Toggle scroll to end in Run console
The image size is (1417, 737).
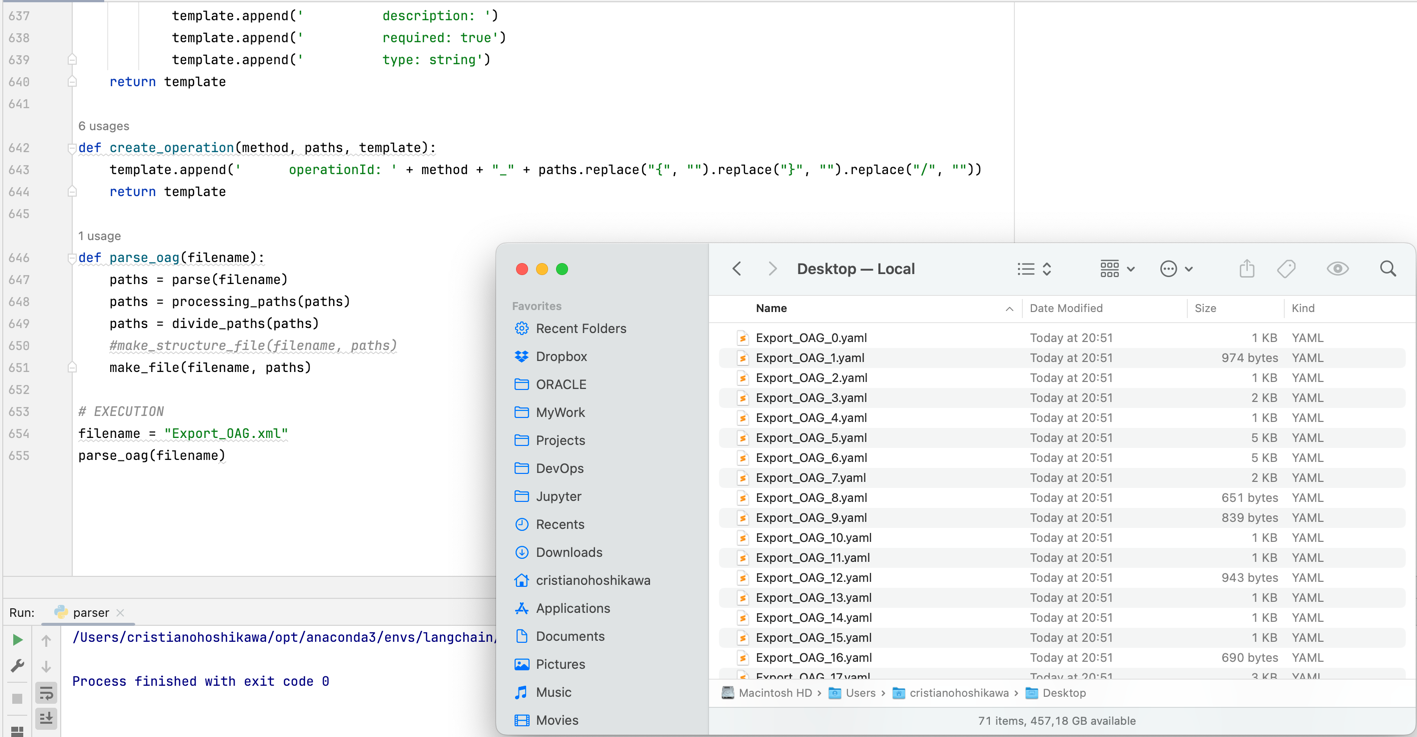(46, 718)
